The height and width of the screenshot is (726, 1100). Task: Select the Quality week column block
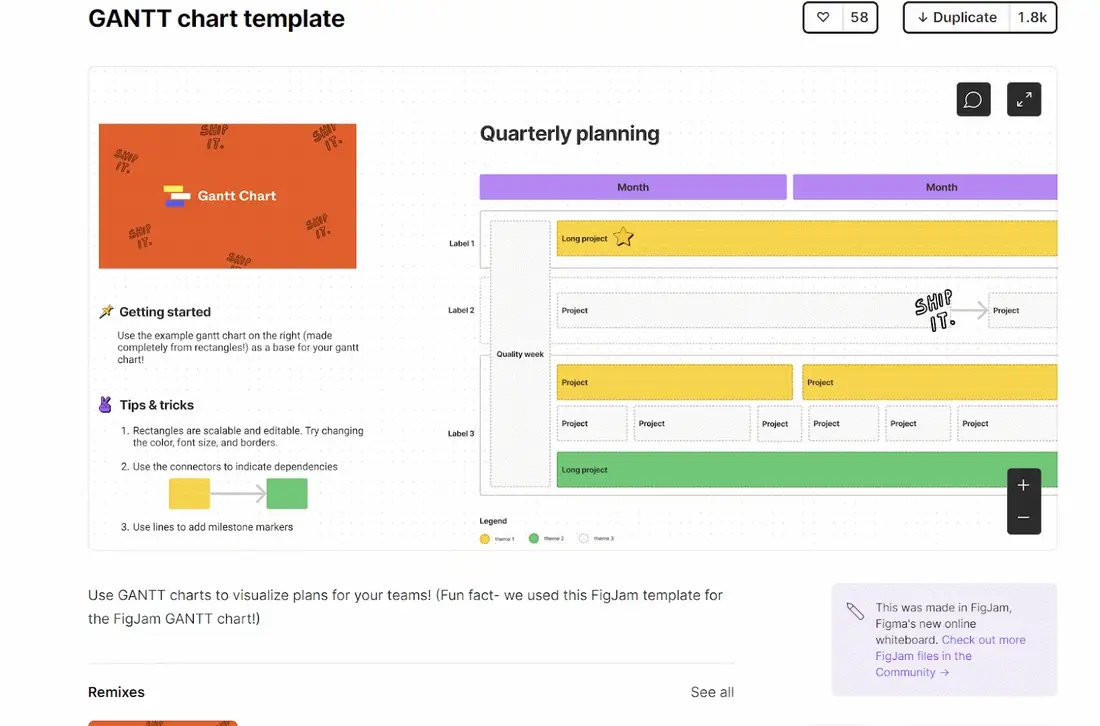pyautogui.click(x=520, y=354)
